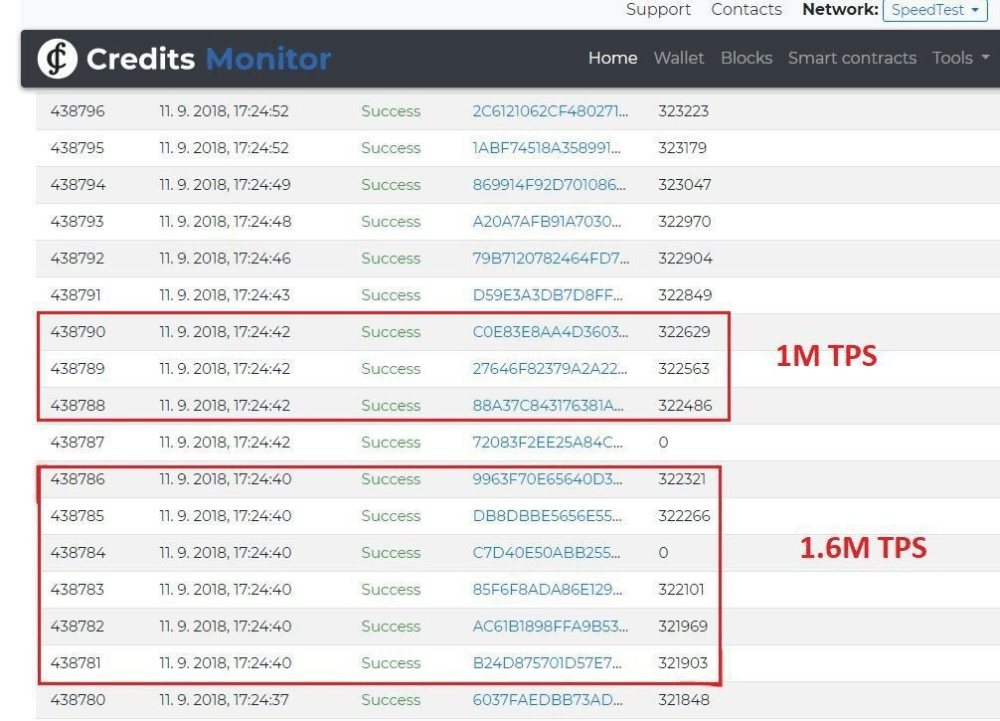Select block number 438786
This screenshot has width=1000, height=721.
[x=77, y=479]
